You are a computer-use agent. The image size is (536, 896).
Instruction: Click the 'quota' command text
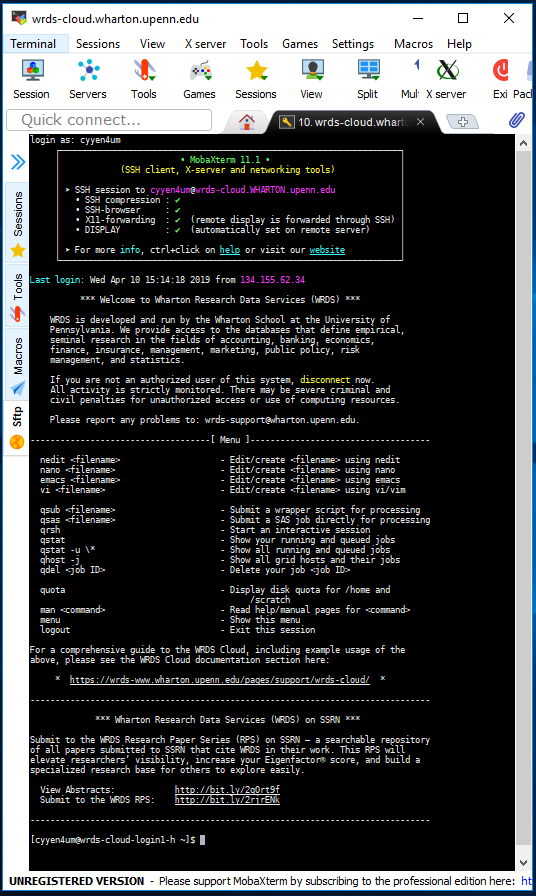click(x=53, y=590)
